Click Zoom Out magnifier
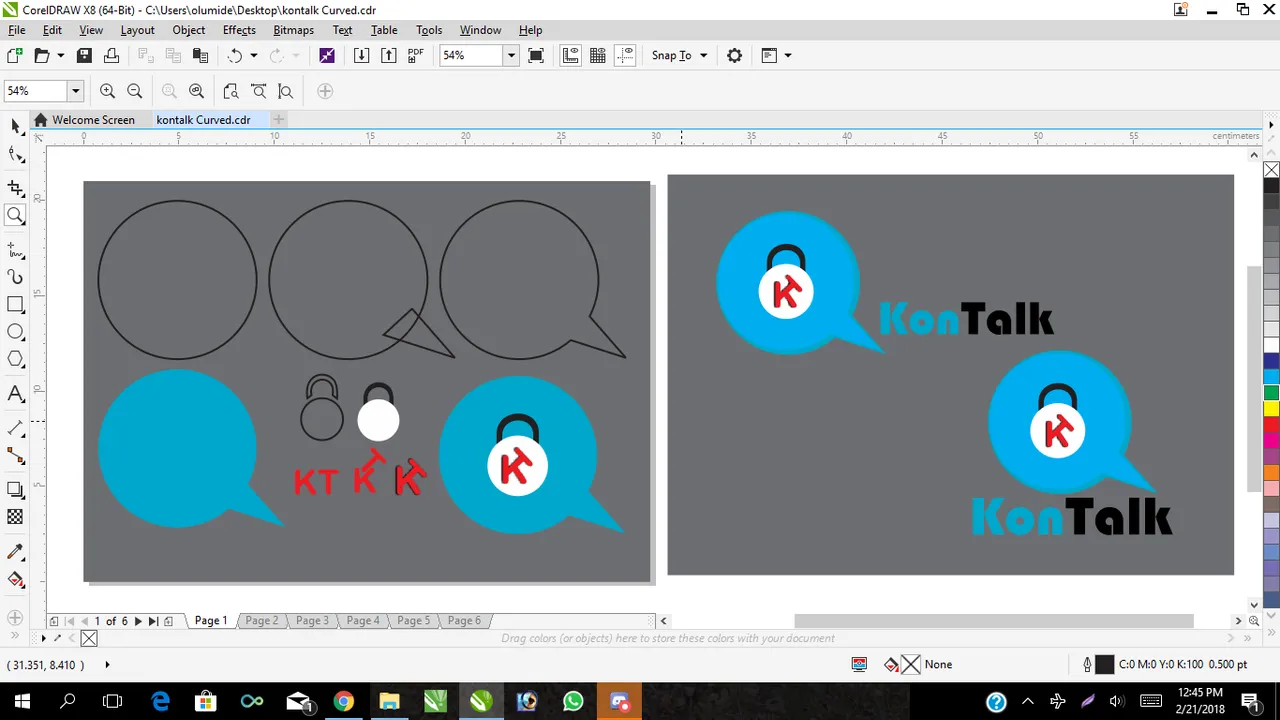Viewport: 1280px width, 720px height. pos(135,91)
